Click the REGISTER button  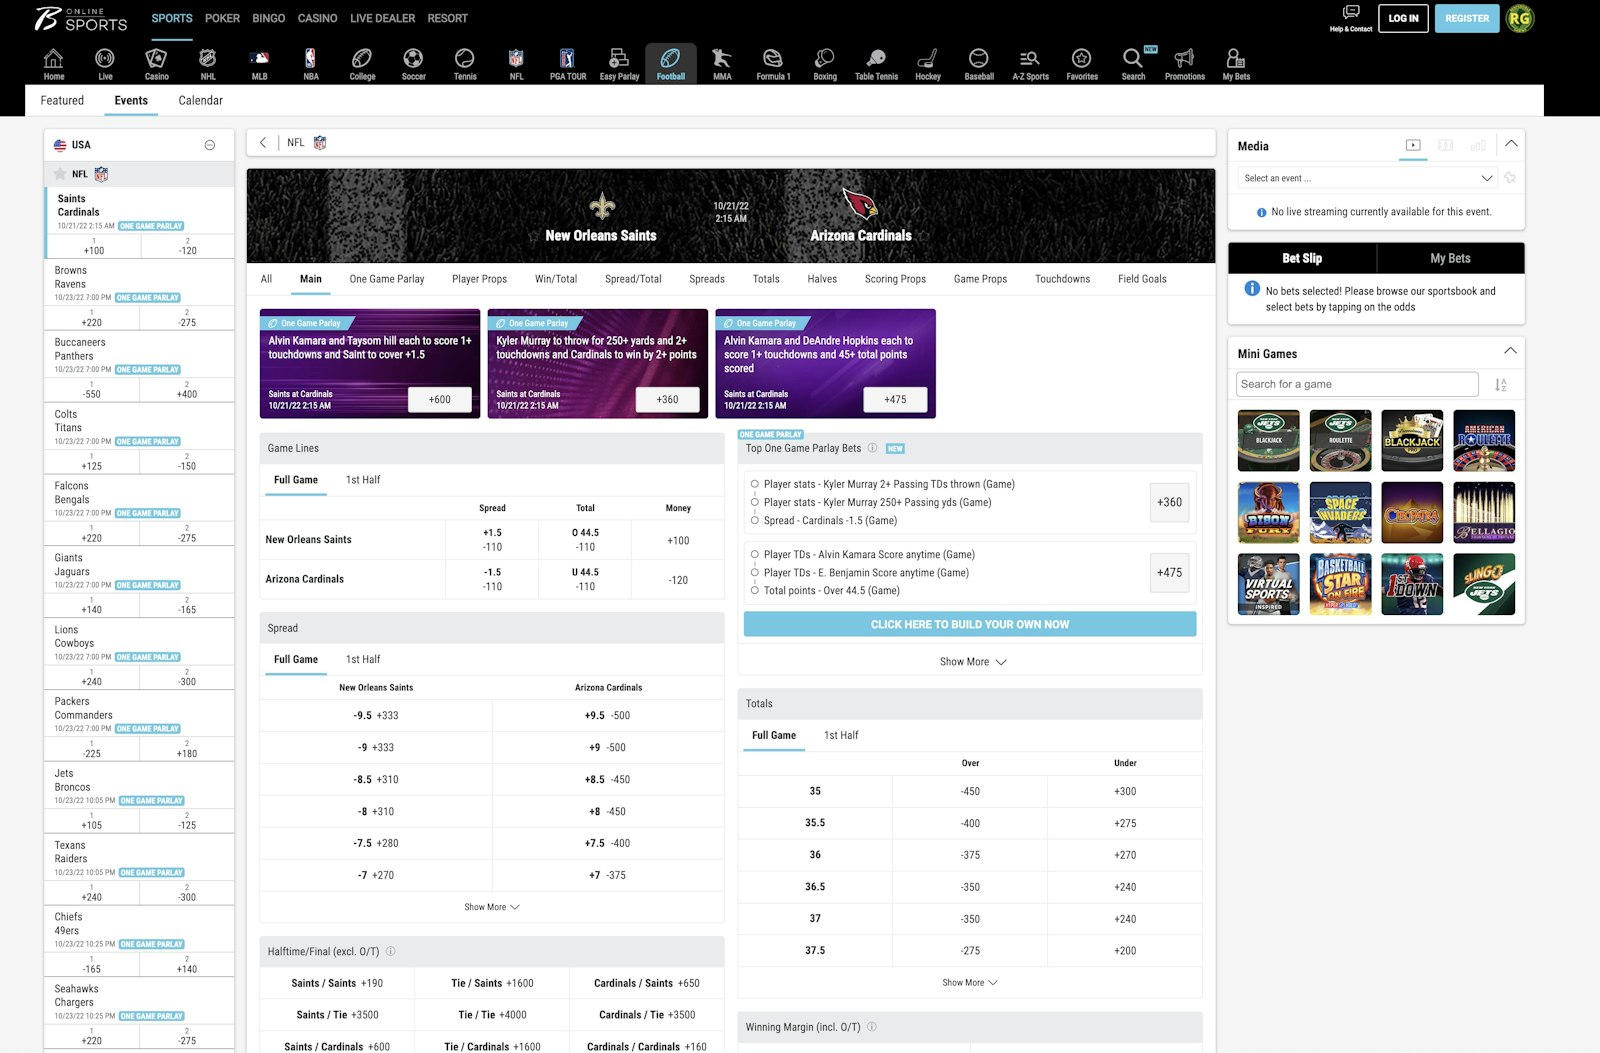[1466, 17]
